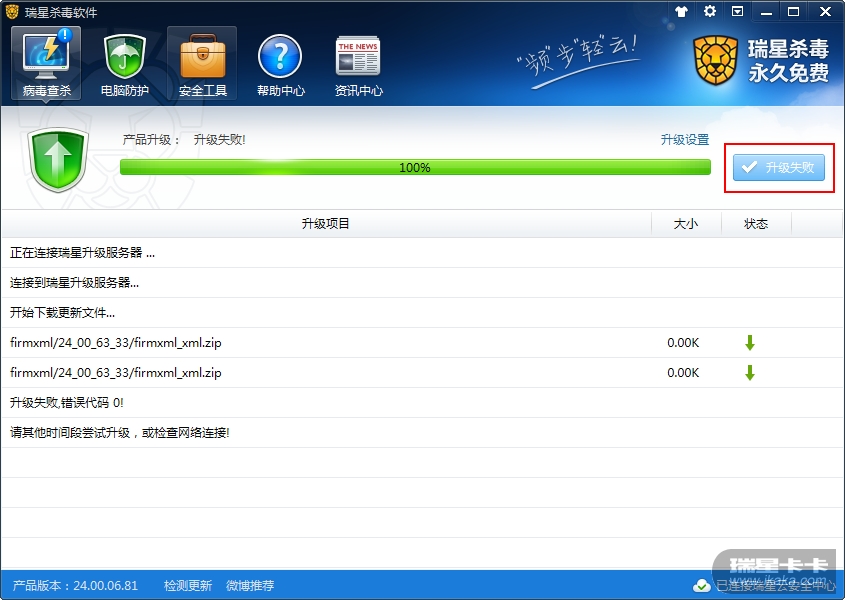Open settings via the gear icon
Screen dimensions: 845x600
click(x=710, y=11)
